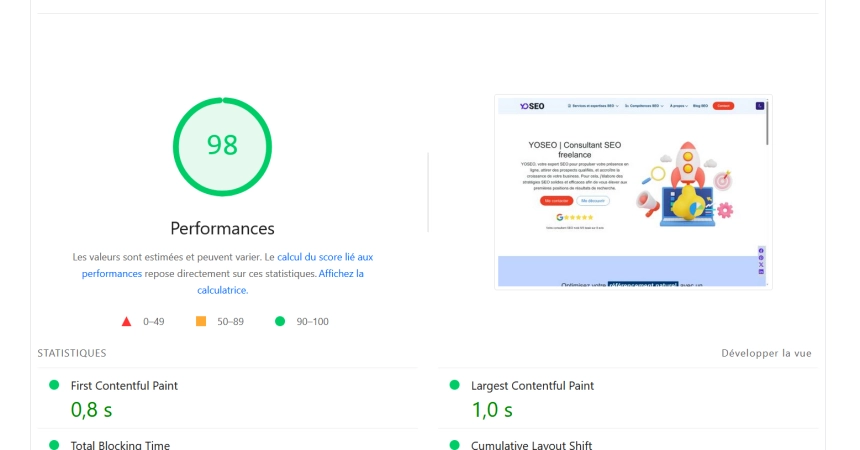Viewport: 860px width, 450px height.
Task: Open the Affichez la calculatrice link
Action: (320, 273)
